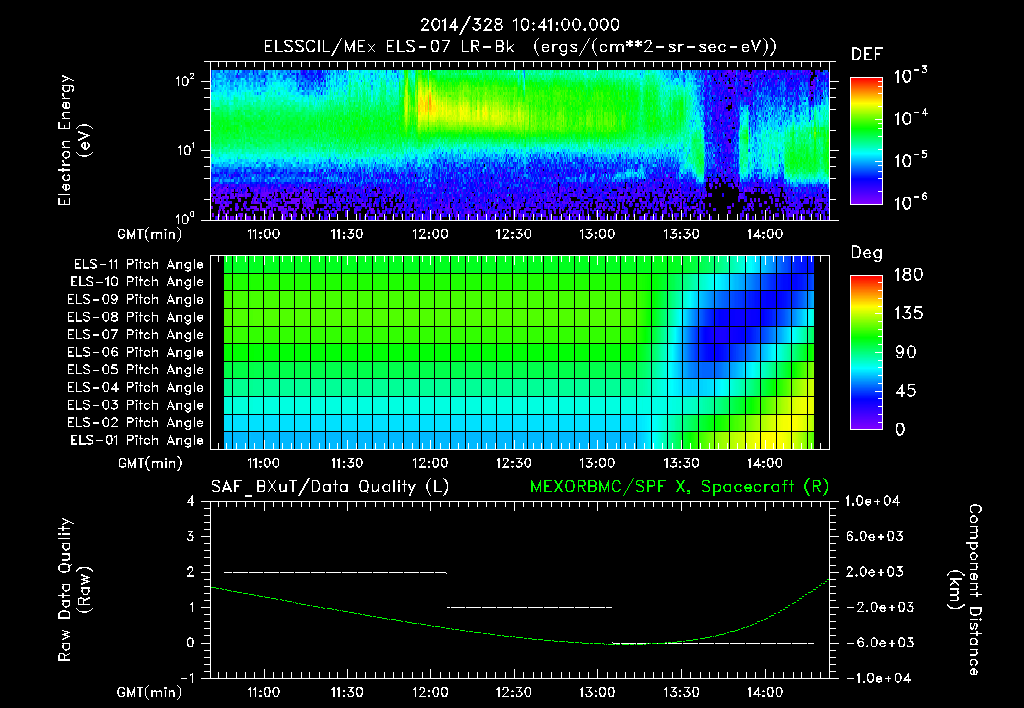Click the 10^1 tick on the energy axis

(x=186, y=150)
